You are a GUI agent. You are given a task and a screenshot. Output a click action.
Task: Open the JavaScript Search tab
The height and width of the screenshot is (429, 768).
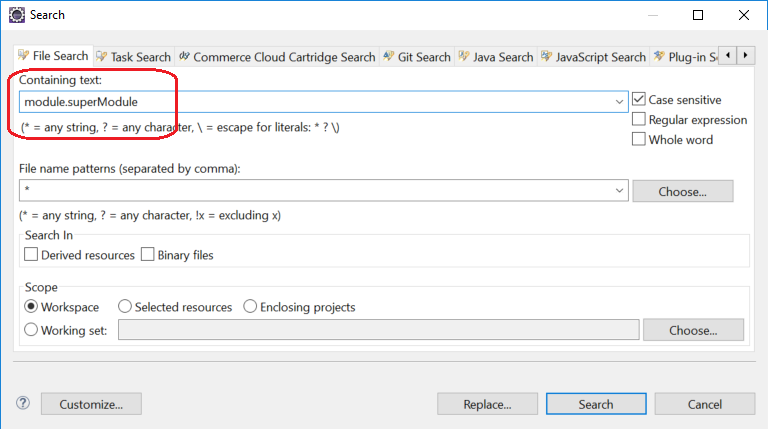click(594, 57)
